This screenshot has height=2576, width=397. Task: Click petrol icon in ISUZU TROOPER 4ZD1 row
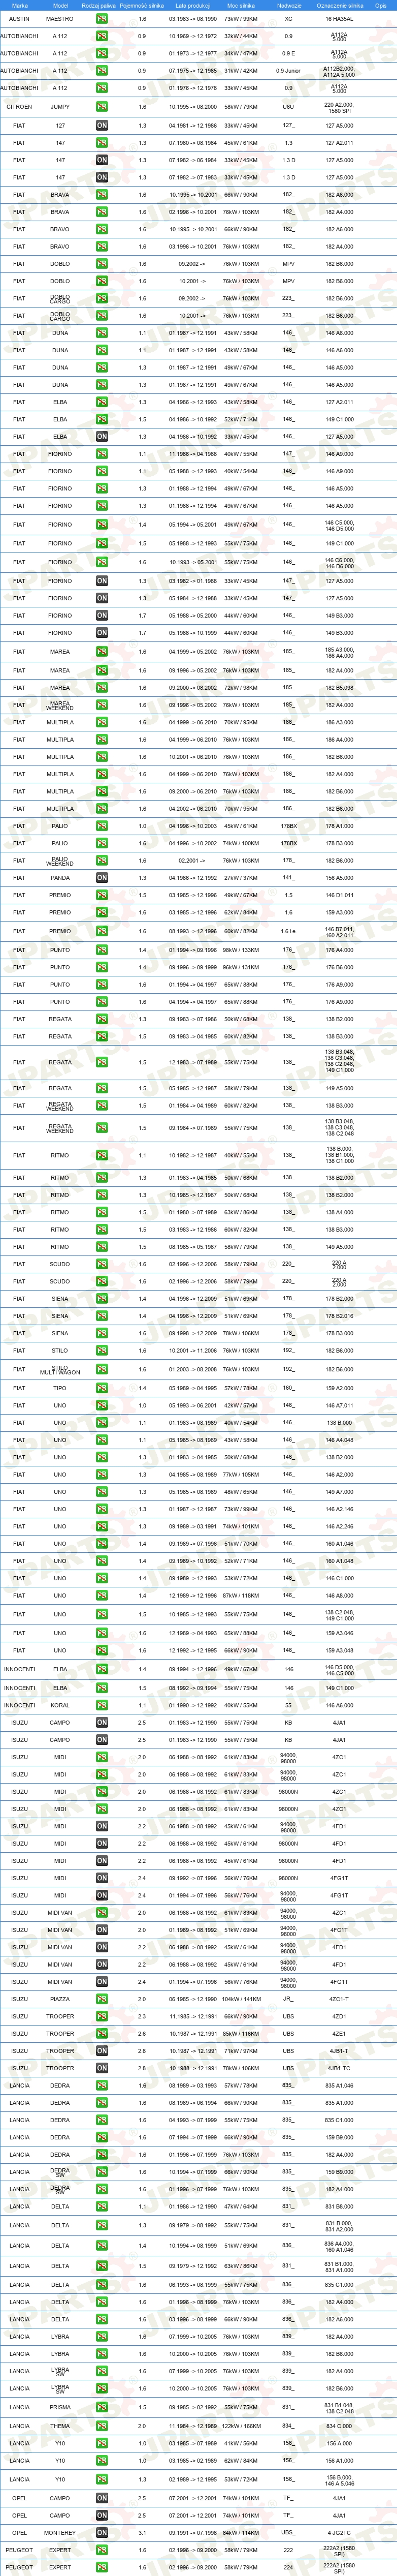[x=102, y=2016]
